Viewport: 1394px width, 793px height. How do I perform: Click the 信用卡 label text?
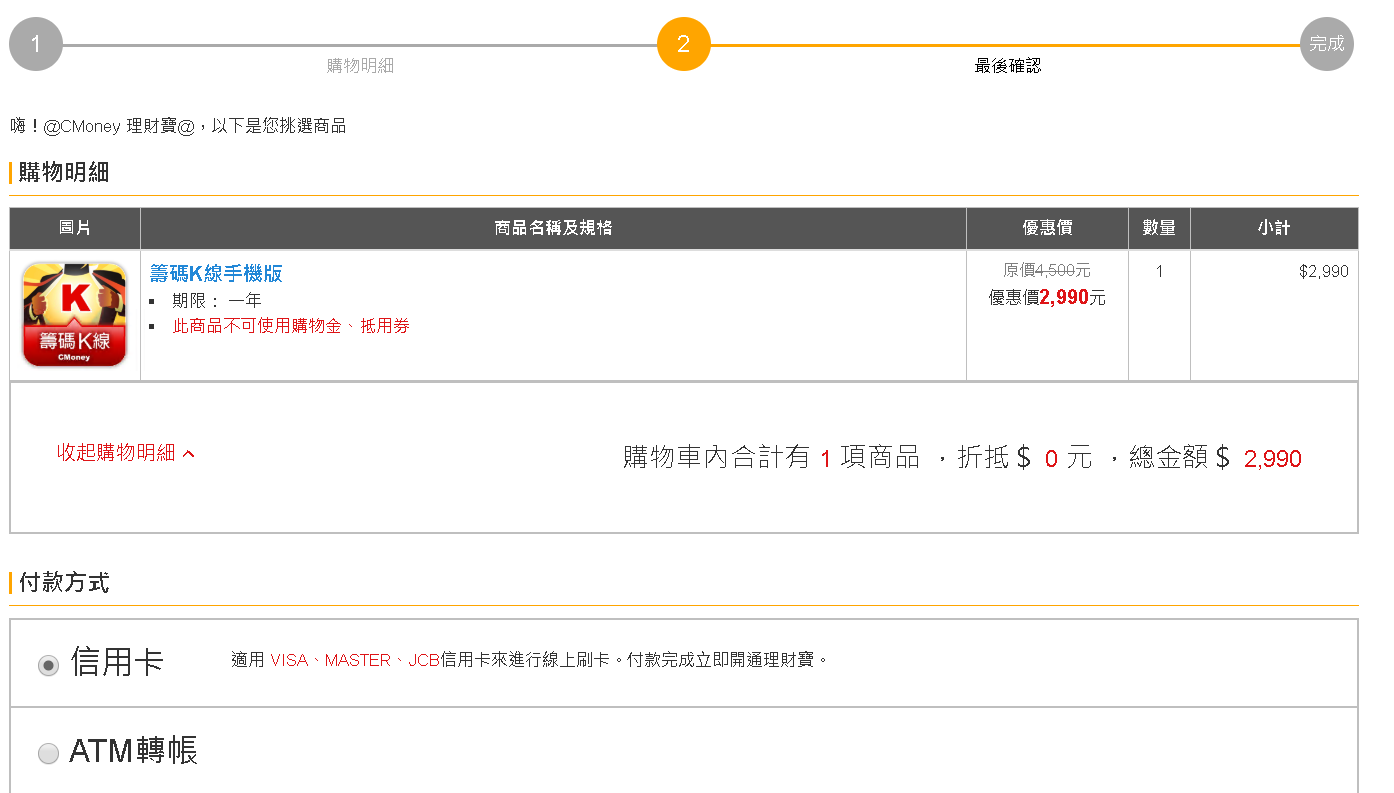117,662
